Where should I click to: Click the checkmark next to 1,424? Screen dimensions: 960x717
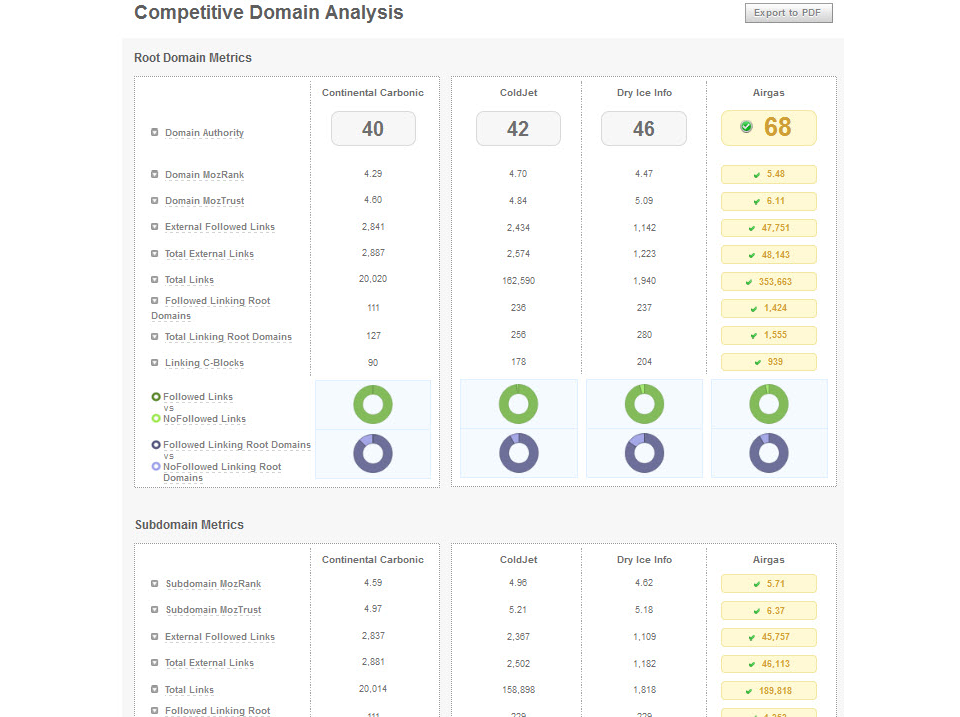[x=754, y=309]
